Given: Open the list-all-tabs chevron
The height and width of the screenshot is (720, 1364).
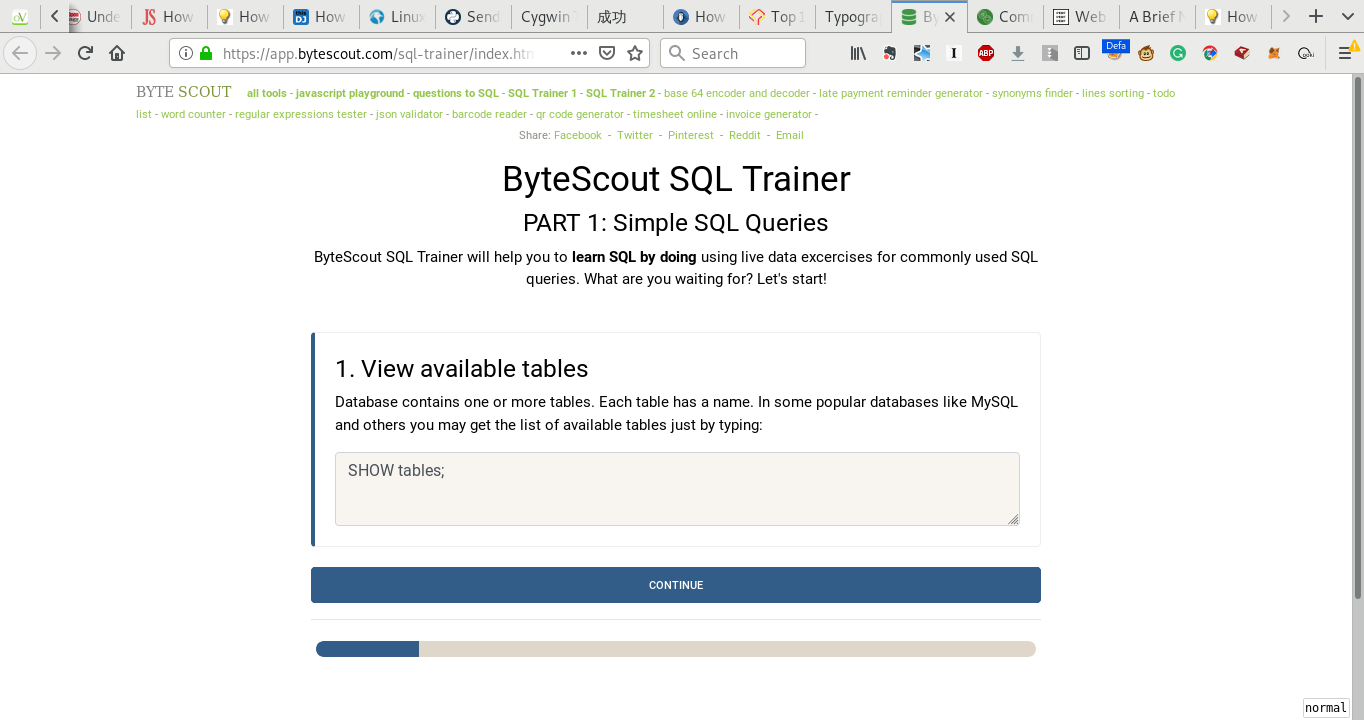Looking at the screenshot, I should (x=1347, y=16).
